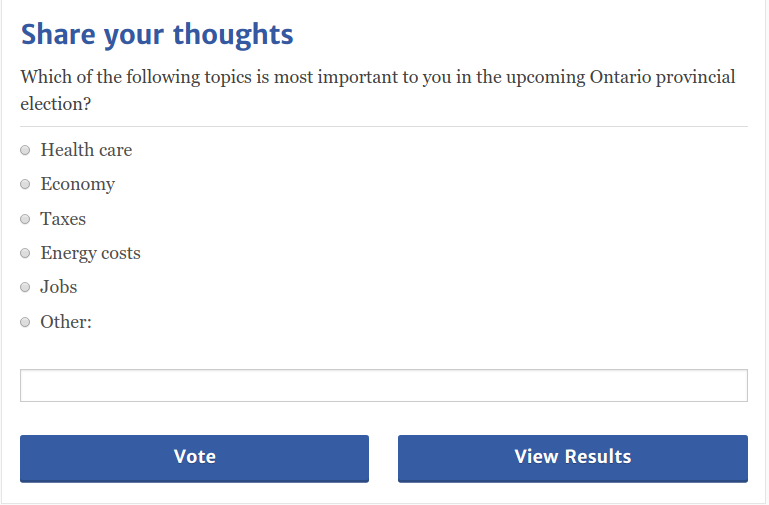This screenshot has width=769, height=505.
Task: Enable the Other: radio option
Action: click(x=25, y=322)
